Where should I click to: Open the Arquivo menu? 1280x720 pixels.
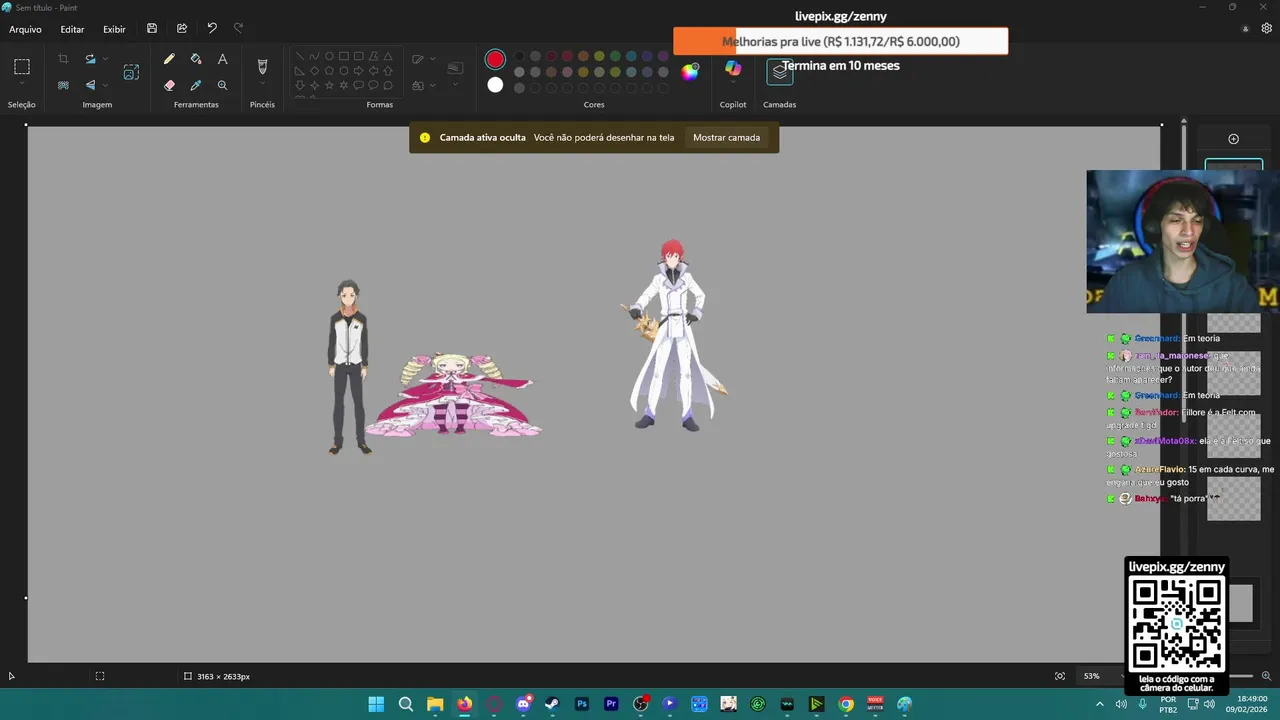click(25, 29)
